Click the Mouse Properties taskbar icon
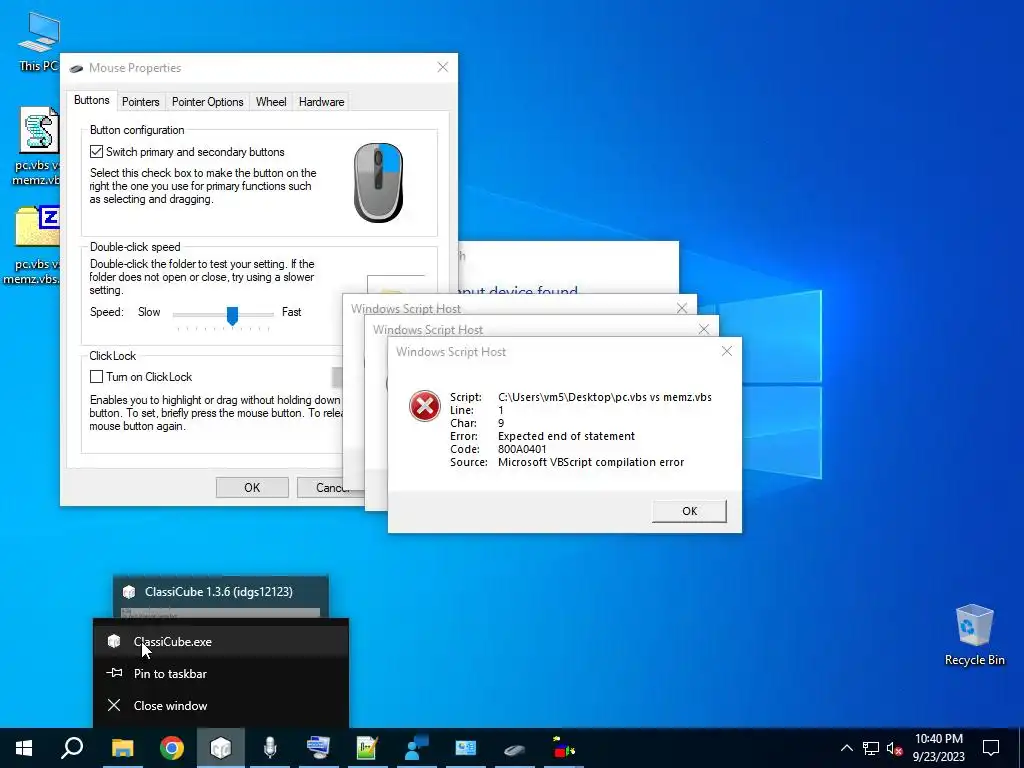This screenshot has width=1024, height=768. [515, 749]
